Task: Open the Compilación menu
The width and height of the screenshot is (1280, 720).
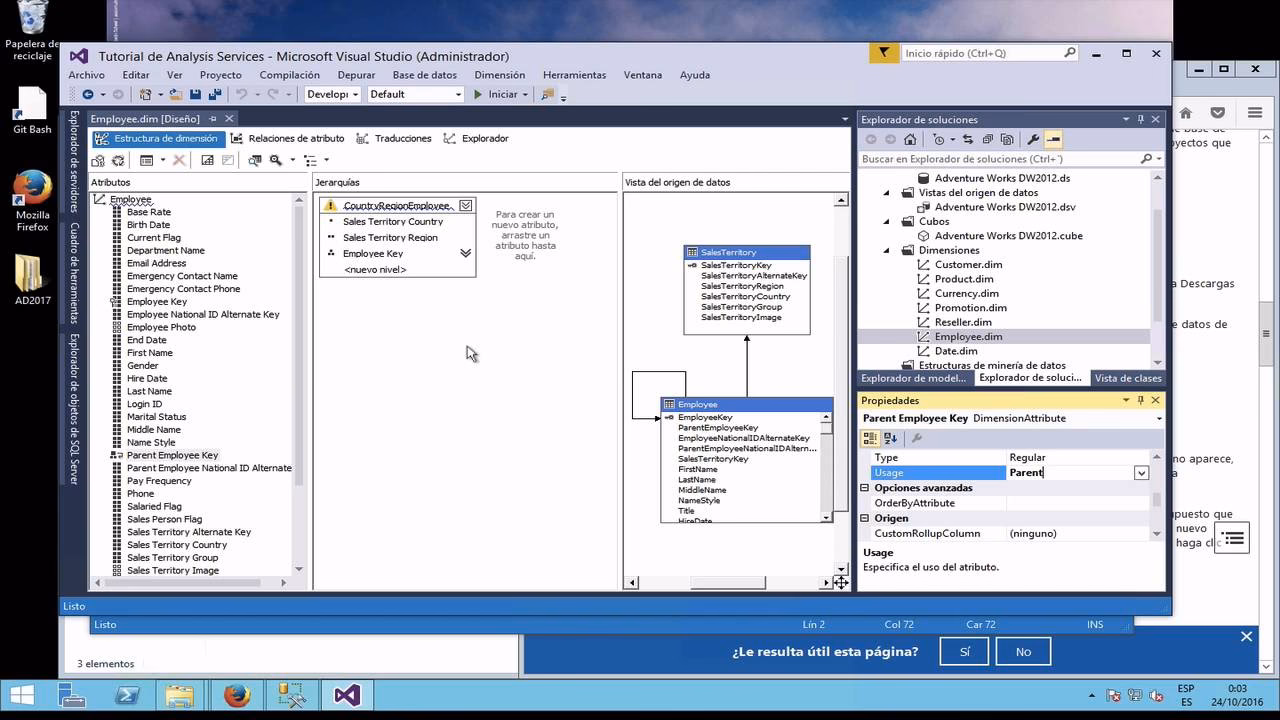Action: tap(290, 75)
